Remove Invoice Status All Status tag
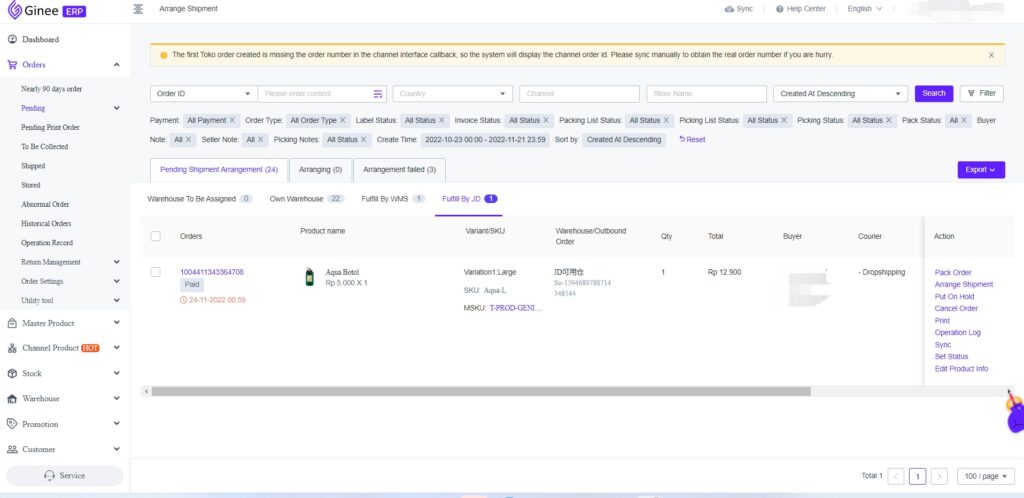Viewport: 1024px width, 498px height. (x=546, y=120)
